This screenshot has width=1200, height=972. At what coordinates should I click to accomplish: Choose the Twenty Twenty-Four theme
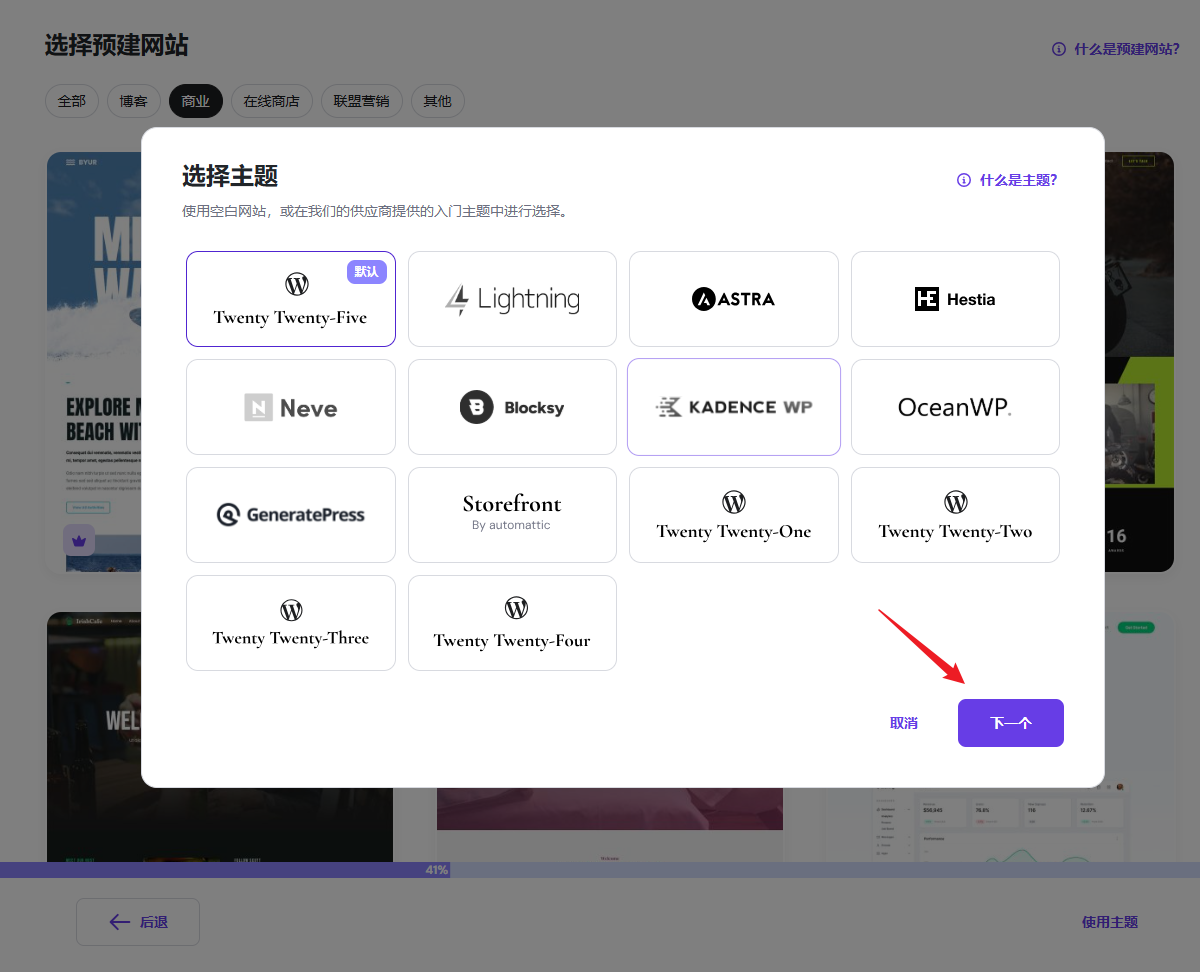coord(512,623)
